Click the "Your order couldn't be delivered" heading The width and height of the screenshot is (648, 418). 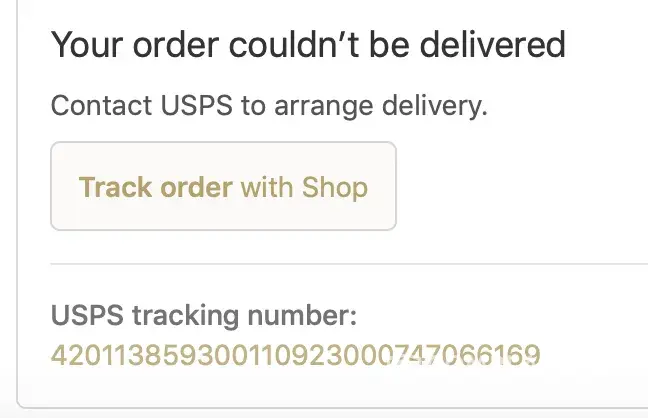click(x=308, y=44)
